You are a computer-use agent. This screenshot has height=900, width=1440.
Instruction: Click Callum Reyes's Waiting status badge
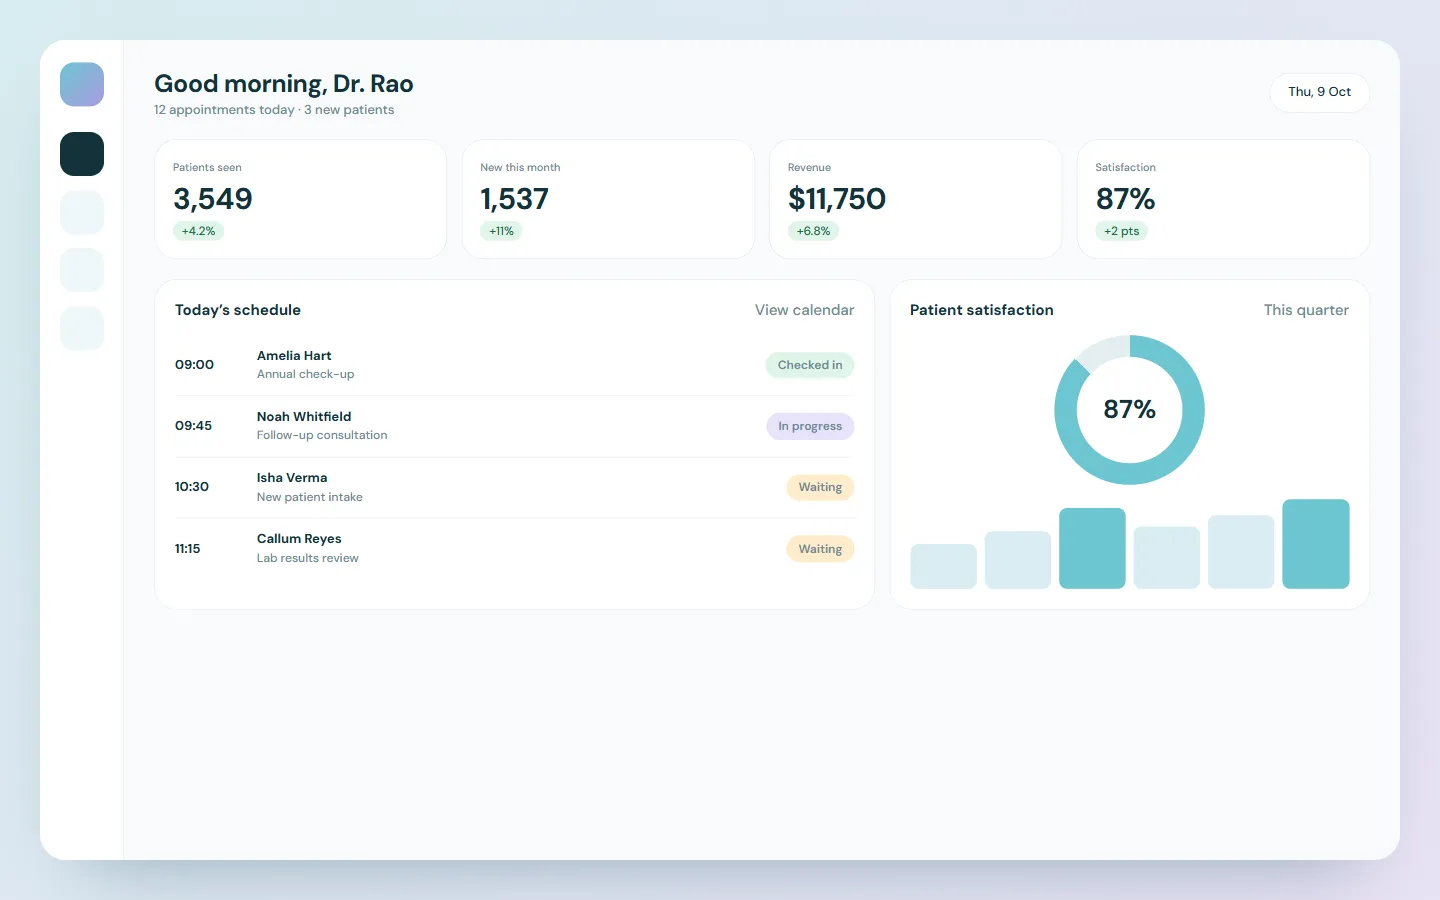(820, 549)
